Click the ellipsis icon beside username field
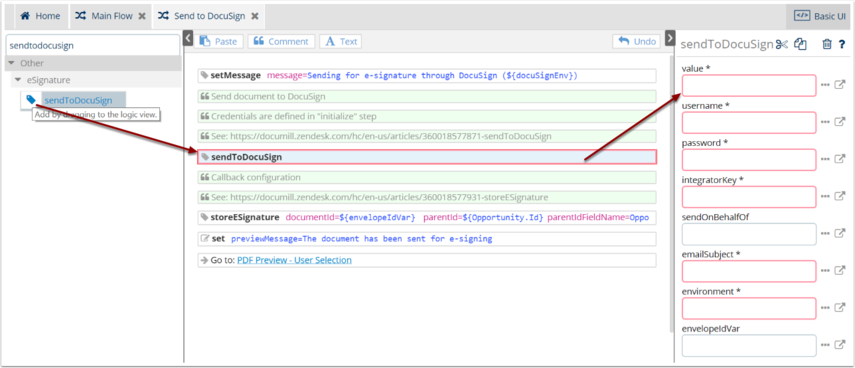This screenshot has height=368, width=855. [824, 122]
